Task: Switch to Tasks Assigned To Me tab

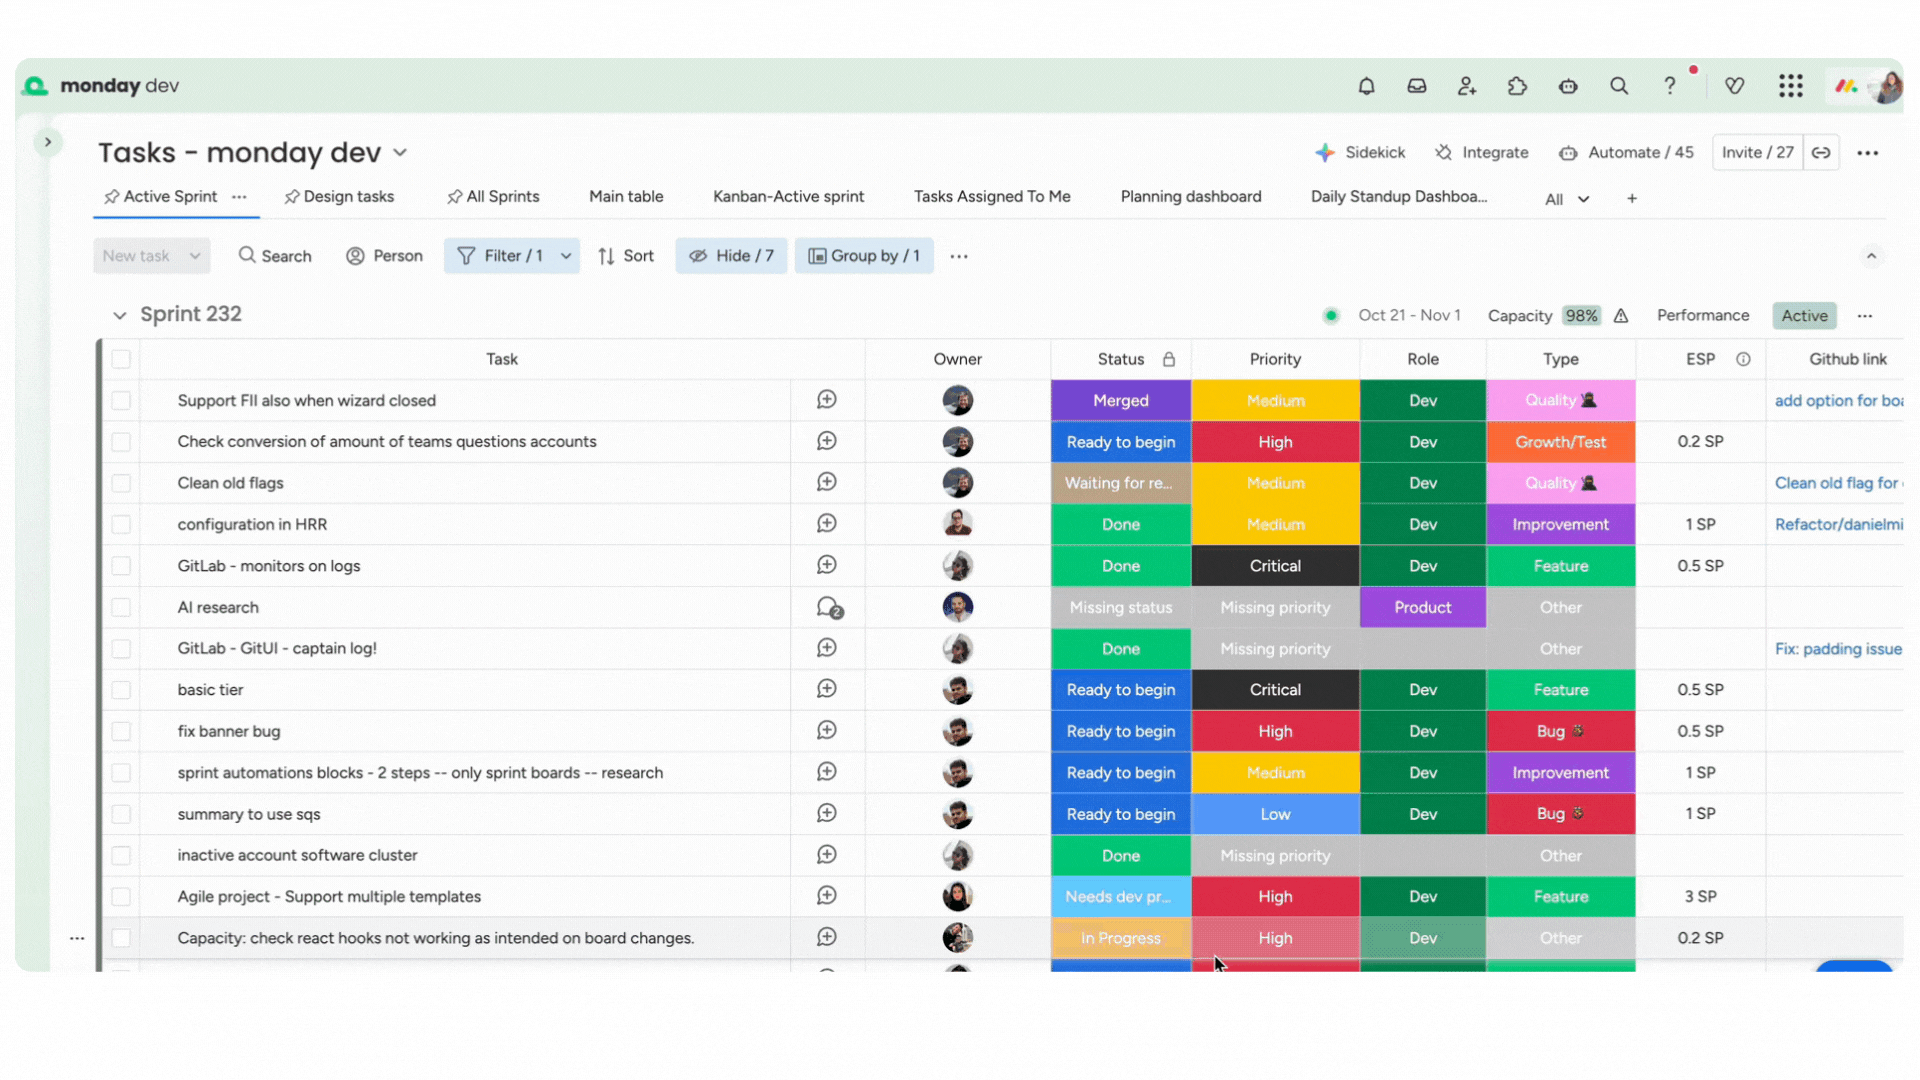Action: (x=992, y=197)
